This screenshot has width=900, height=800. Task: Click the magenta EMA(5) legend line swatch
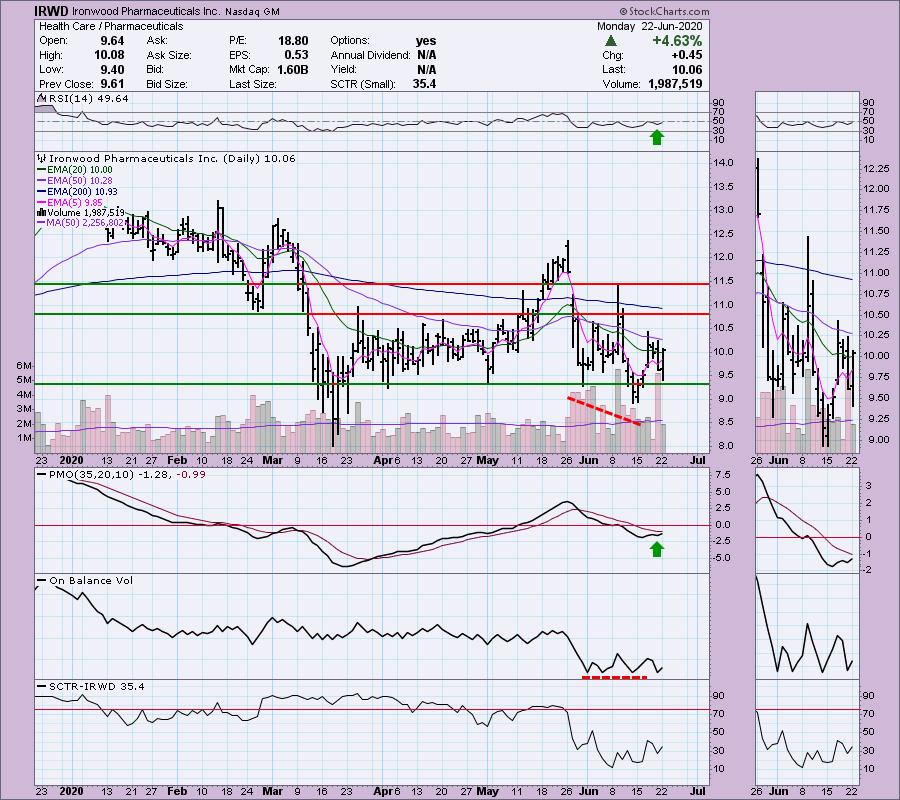pyautogui.click(x=41, y=203)
